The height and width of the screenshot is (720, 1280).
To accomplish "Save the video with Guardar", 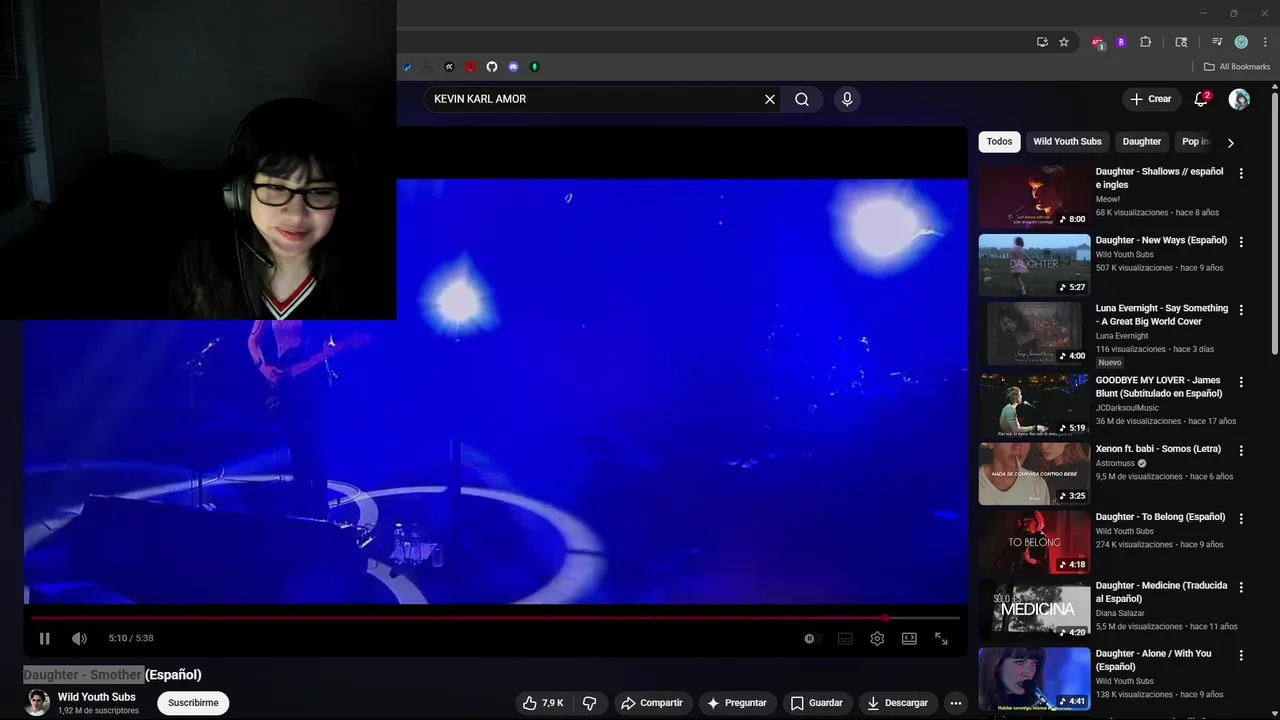I will click(x=816, y=703).
